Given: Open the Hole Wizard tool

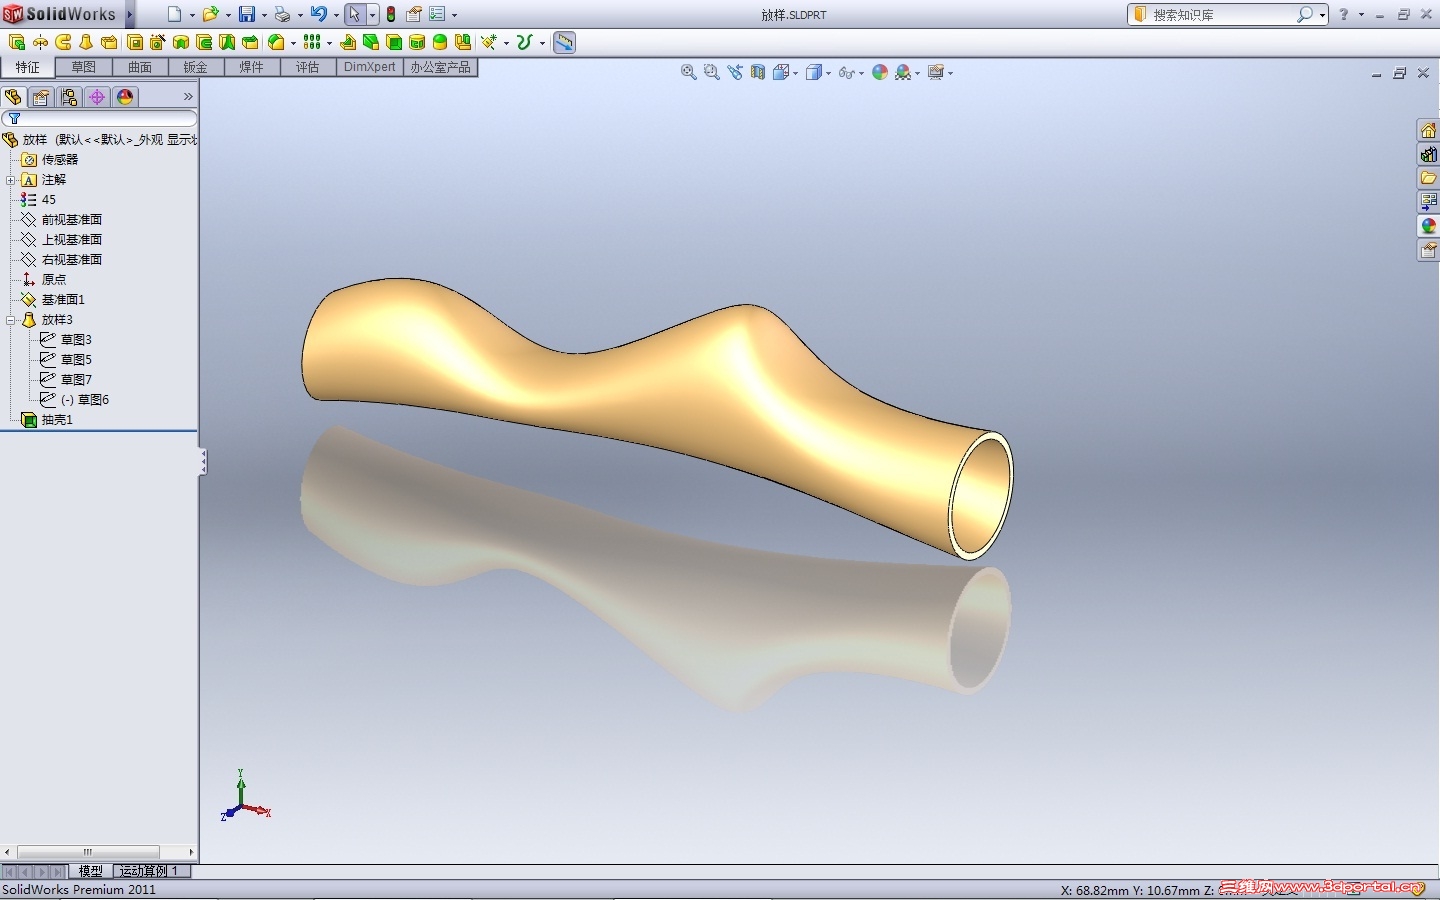Looking at the screenshot, I should point(158,42).
